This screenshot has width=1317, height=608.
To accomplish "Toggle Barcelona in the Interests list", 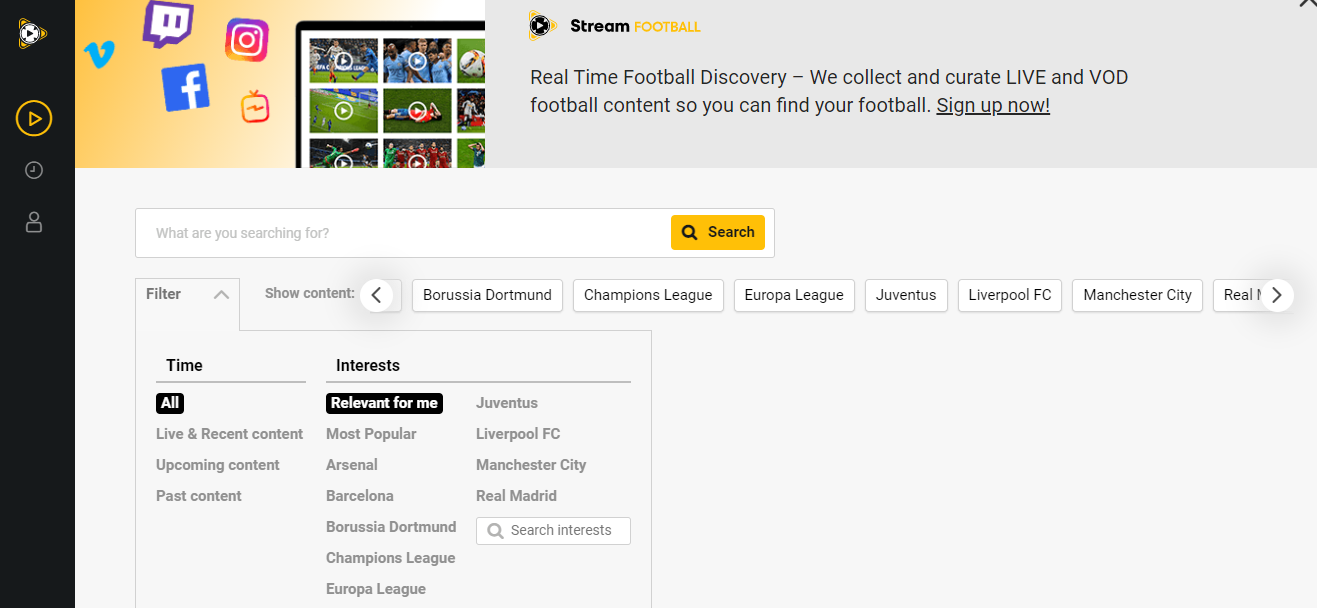I will [360, 496].
